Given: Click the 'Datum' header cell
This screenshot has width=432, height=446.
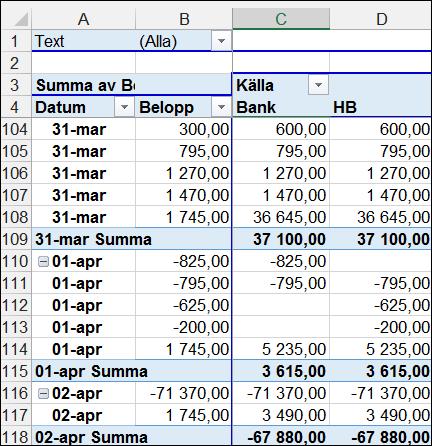Looking at the screenshot, I should click(73, 107).
